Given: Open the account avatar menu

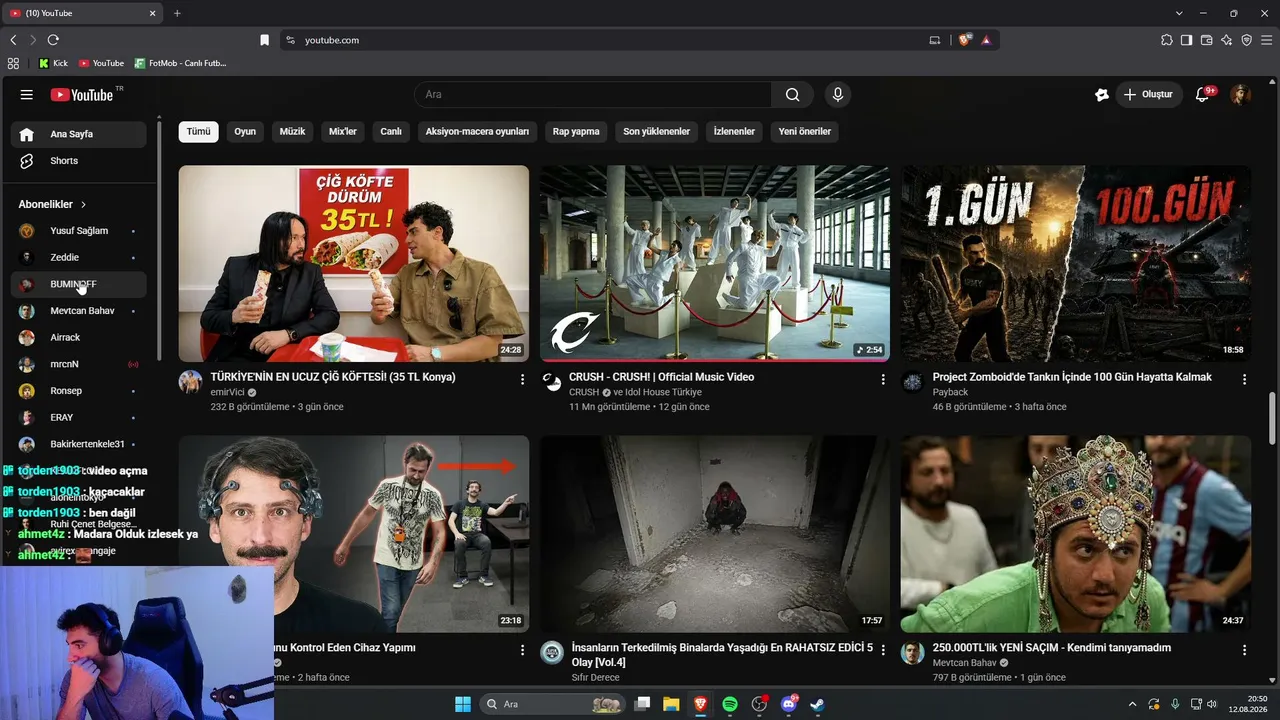Looking at the screenshot, I should coord(1240,95).
